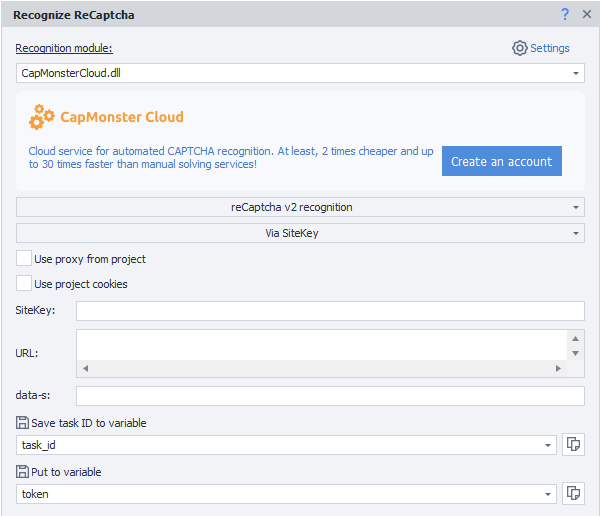Click the help question mark icon
The image size is (600, 516).
[x=565, y=14]
